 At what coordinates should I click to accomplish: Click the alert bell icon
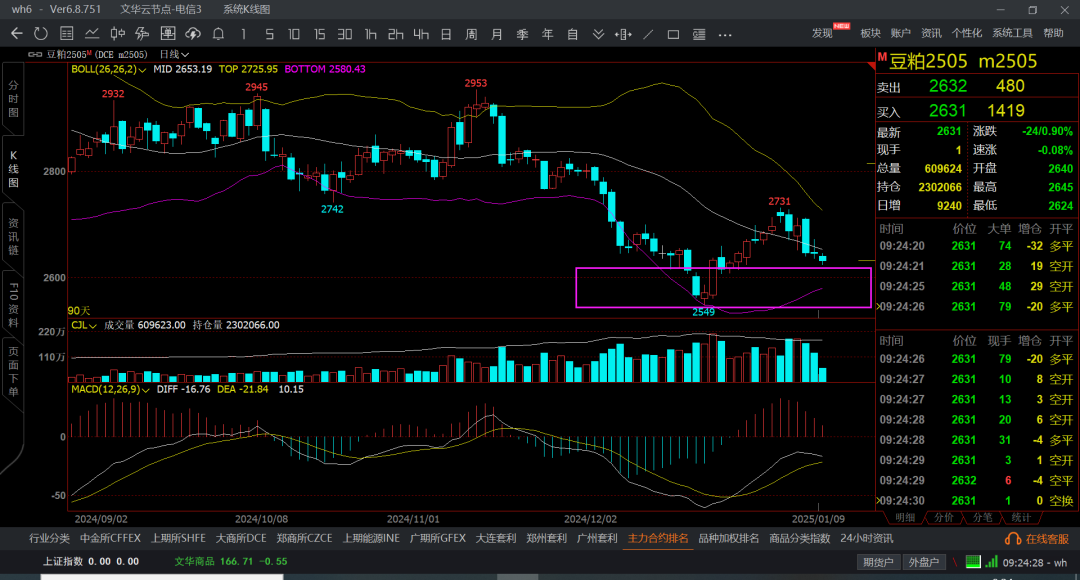point(217,33)
